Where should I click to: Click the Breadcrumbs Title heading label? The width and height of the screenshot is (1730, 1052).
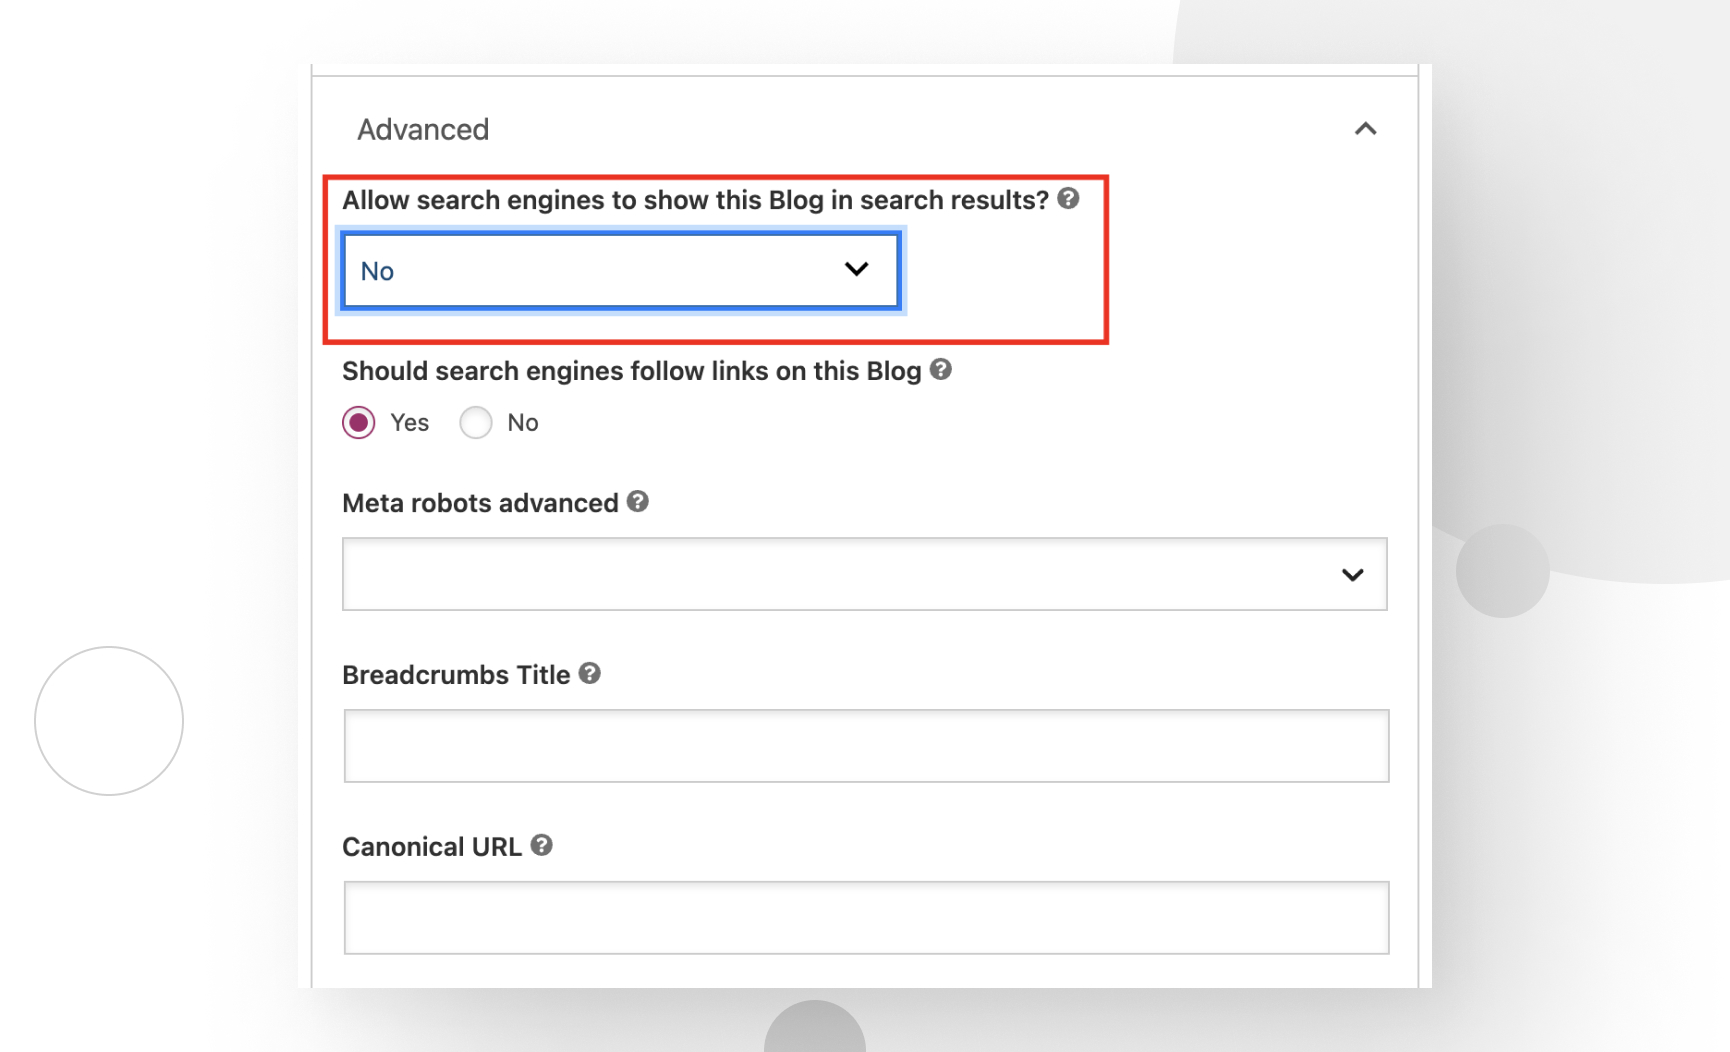pos(455,674)
